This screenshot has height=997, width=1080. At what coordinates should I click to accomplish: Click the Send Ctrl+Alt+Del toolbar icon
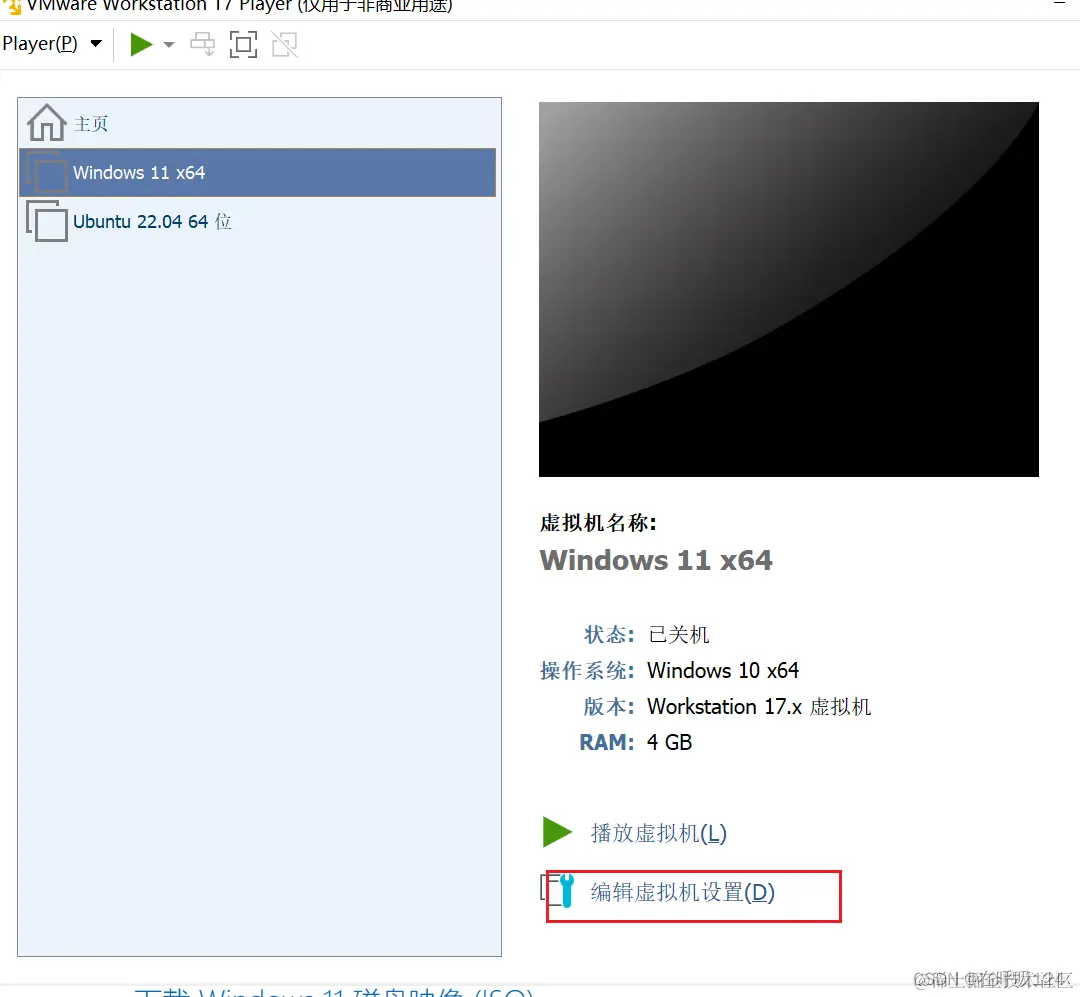click(x=202, y=44)
